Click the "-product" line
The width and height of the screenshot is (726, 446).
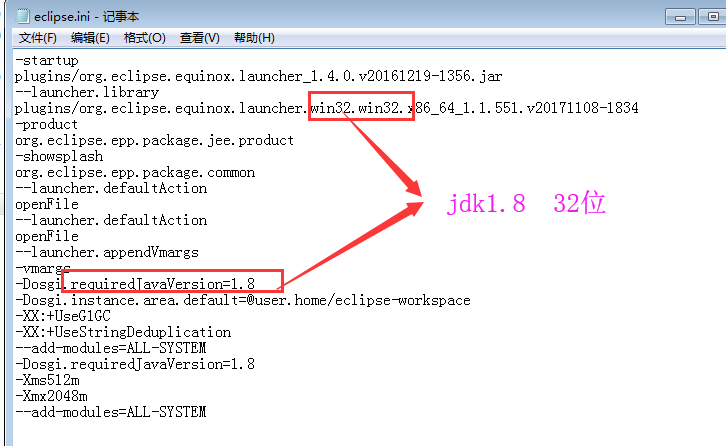coord(46,125)
